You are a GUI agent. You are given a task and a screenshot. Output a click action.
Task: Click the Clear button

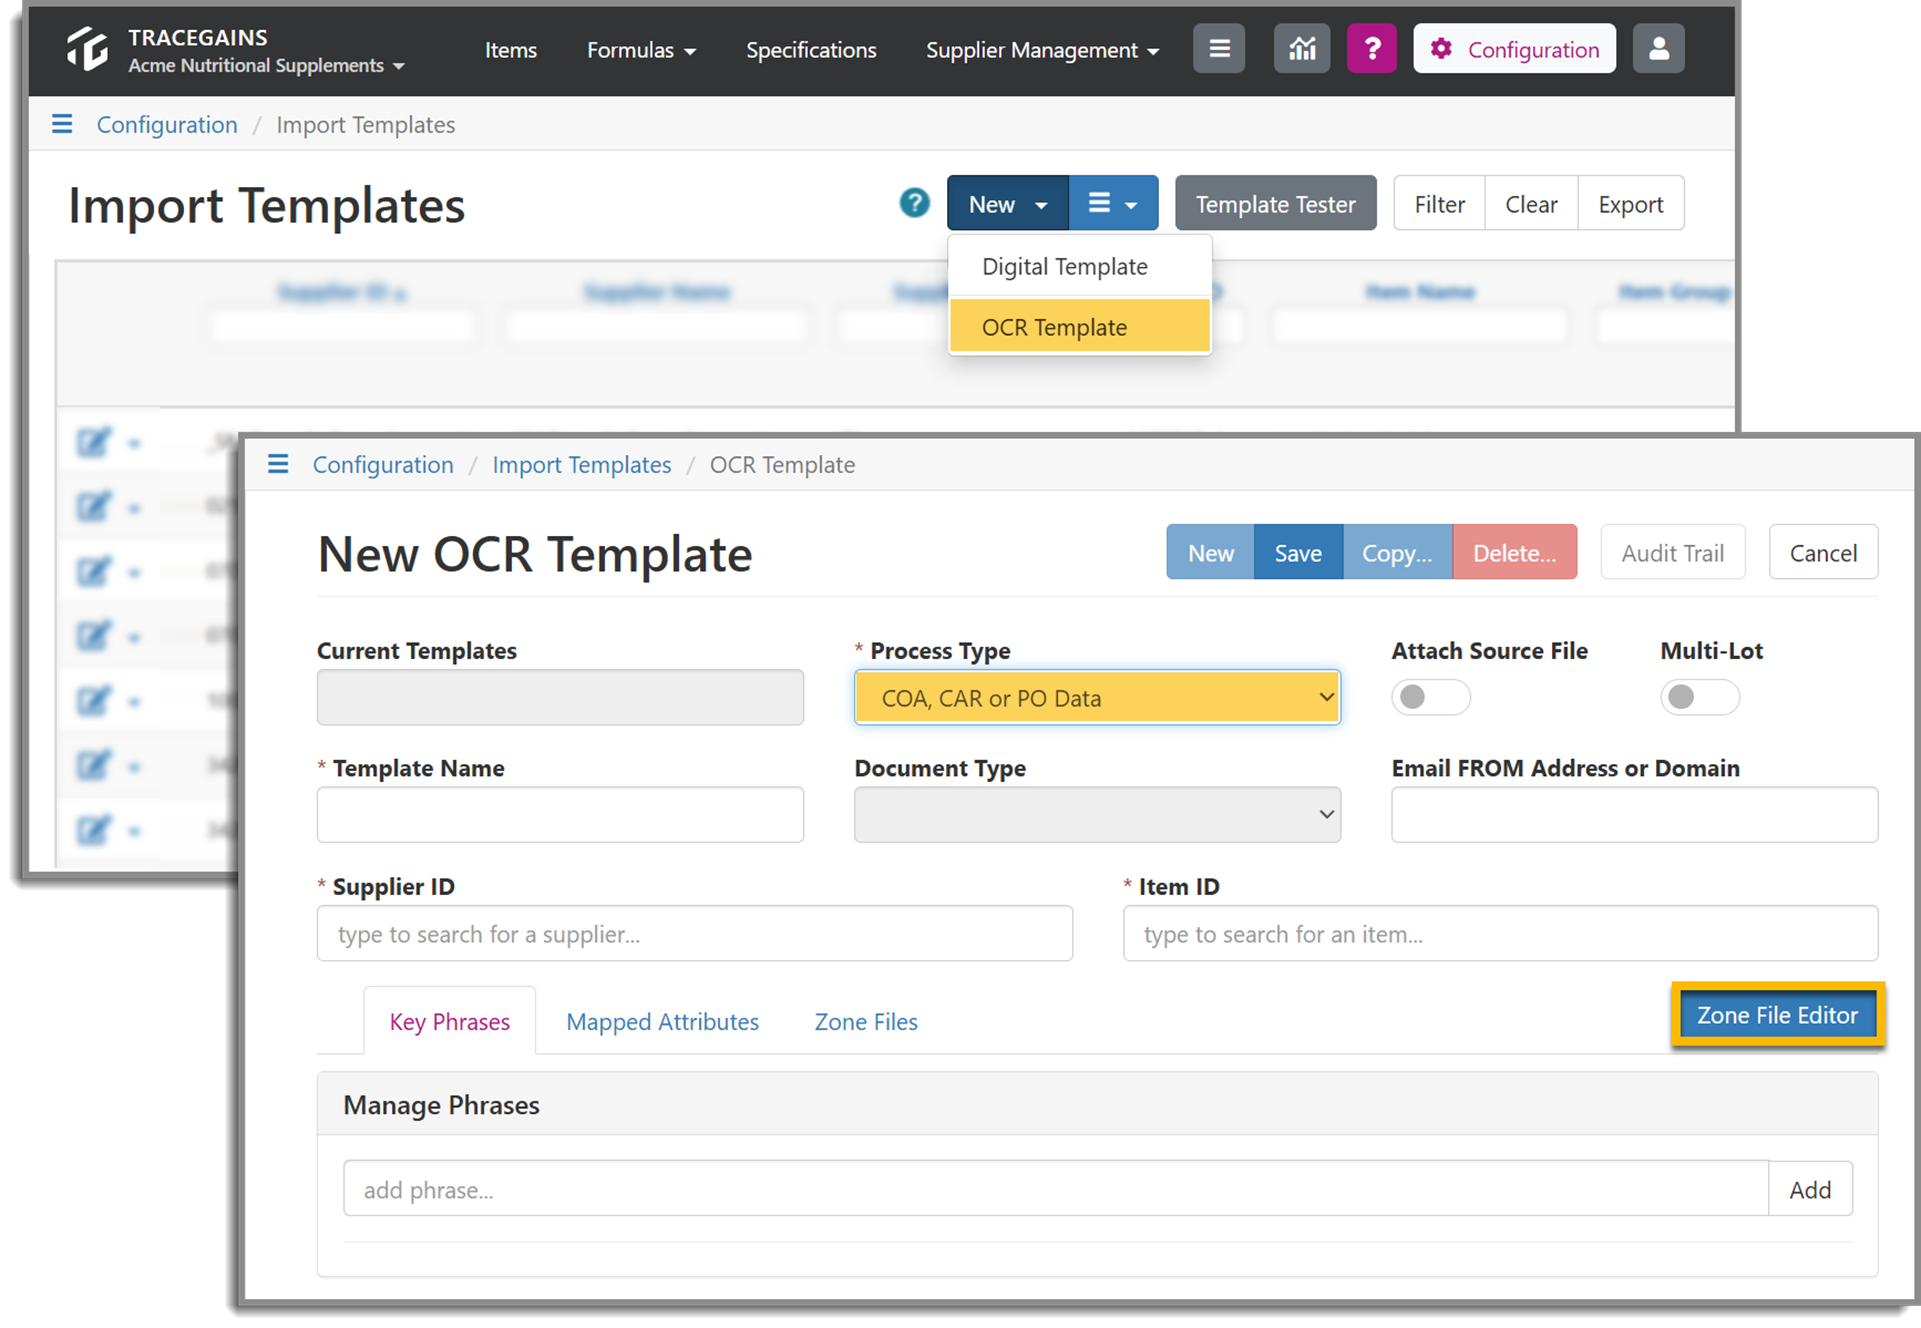pos(1531,204)
